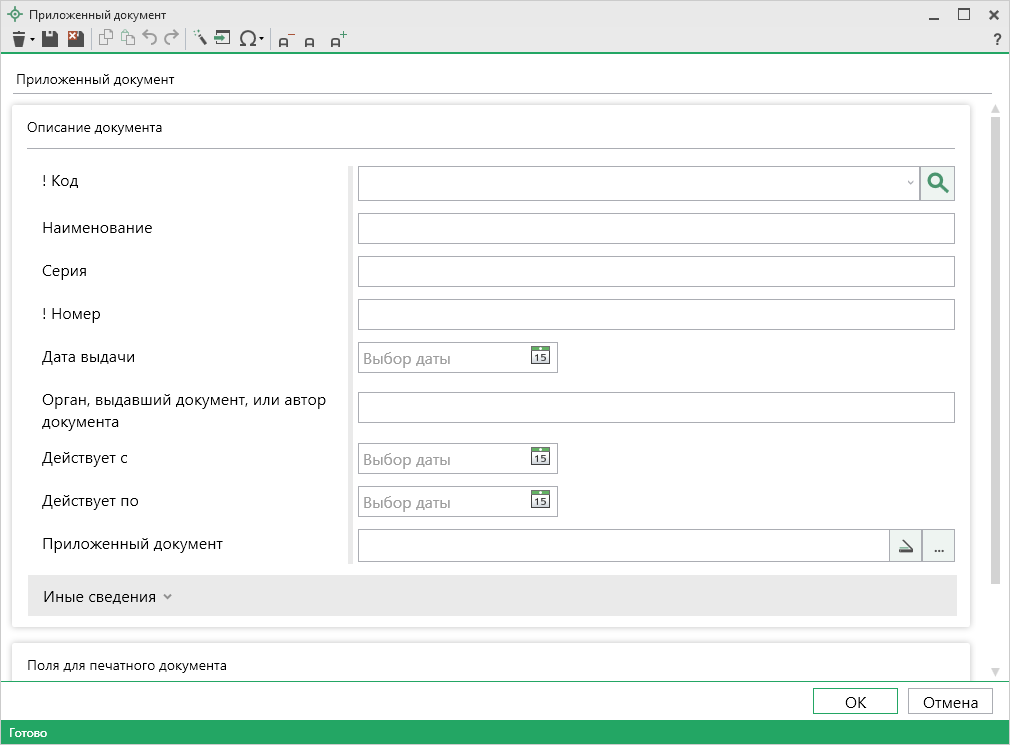The image size is (1010, 745).
Task: Open calendar for Действует с field
Action: 540,458
